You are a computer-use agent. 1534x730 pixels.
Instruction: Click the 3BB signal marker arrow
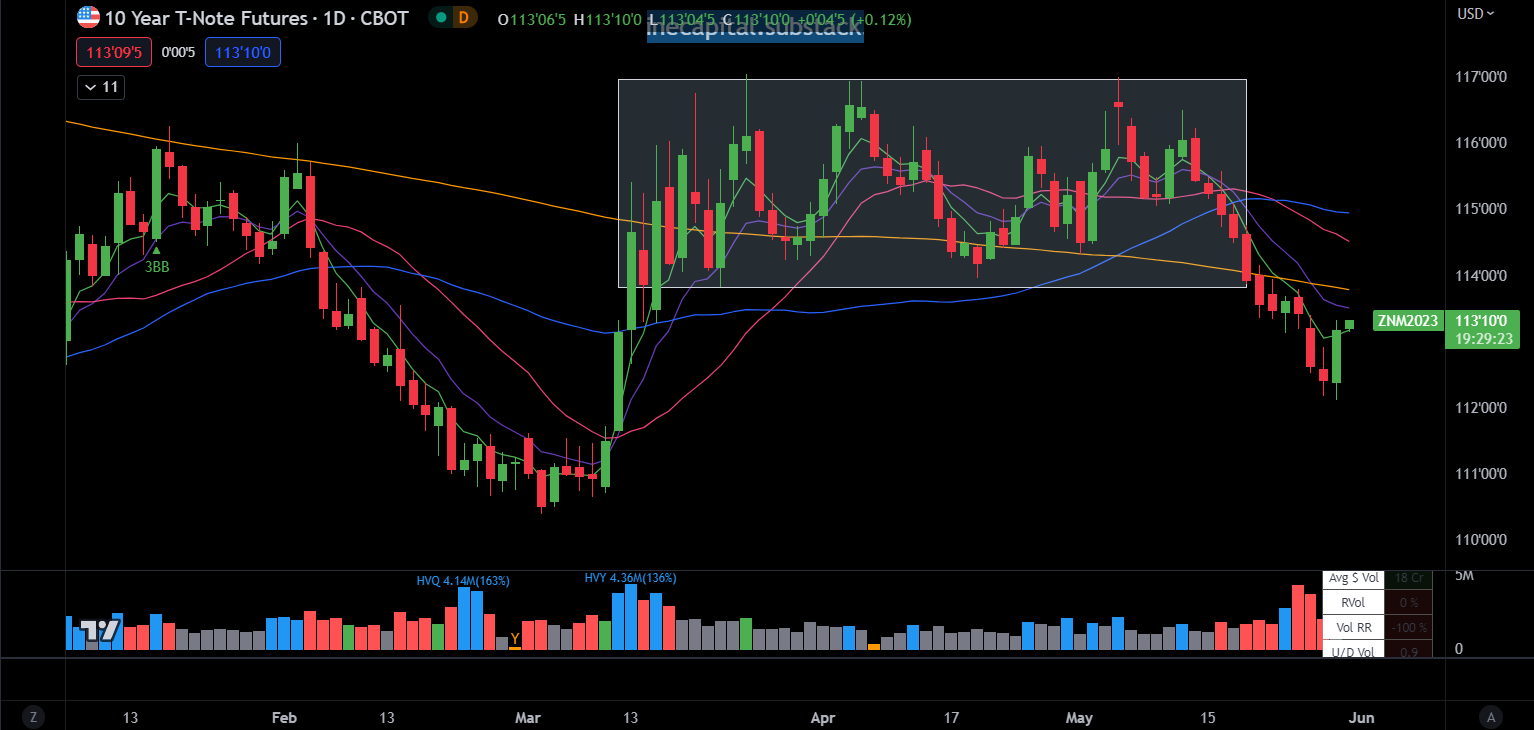click(x=156, y=249)
